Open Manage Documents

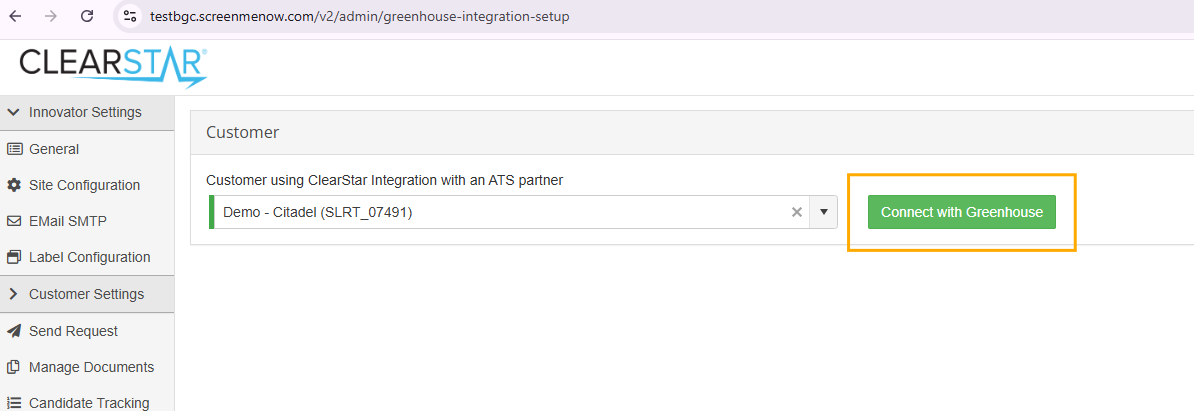(x=91, y=367)
